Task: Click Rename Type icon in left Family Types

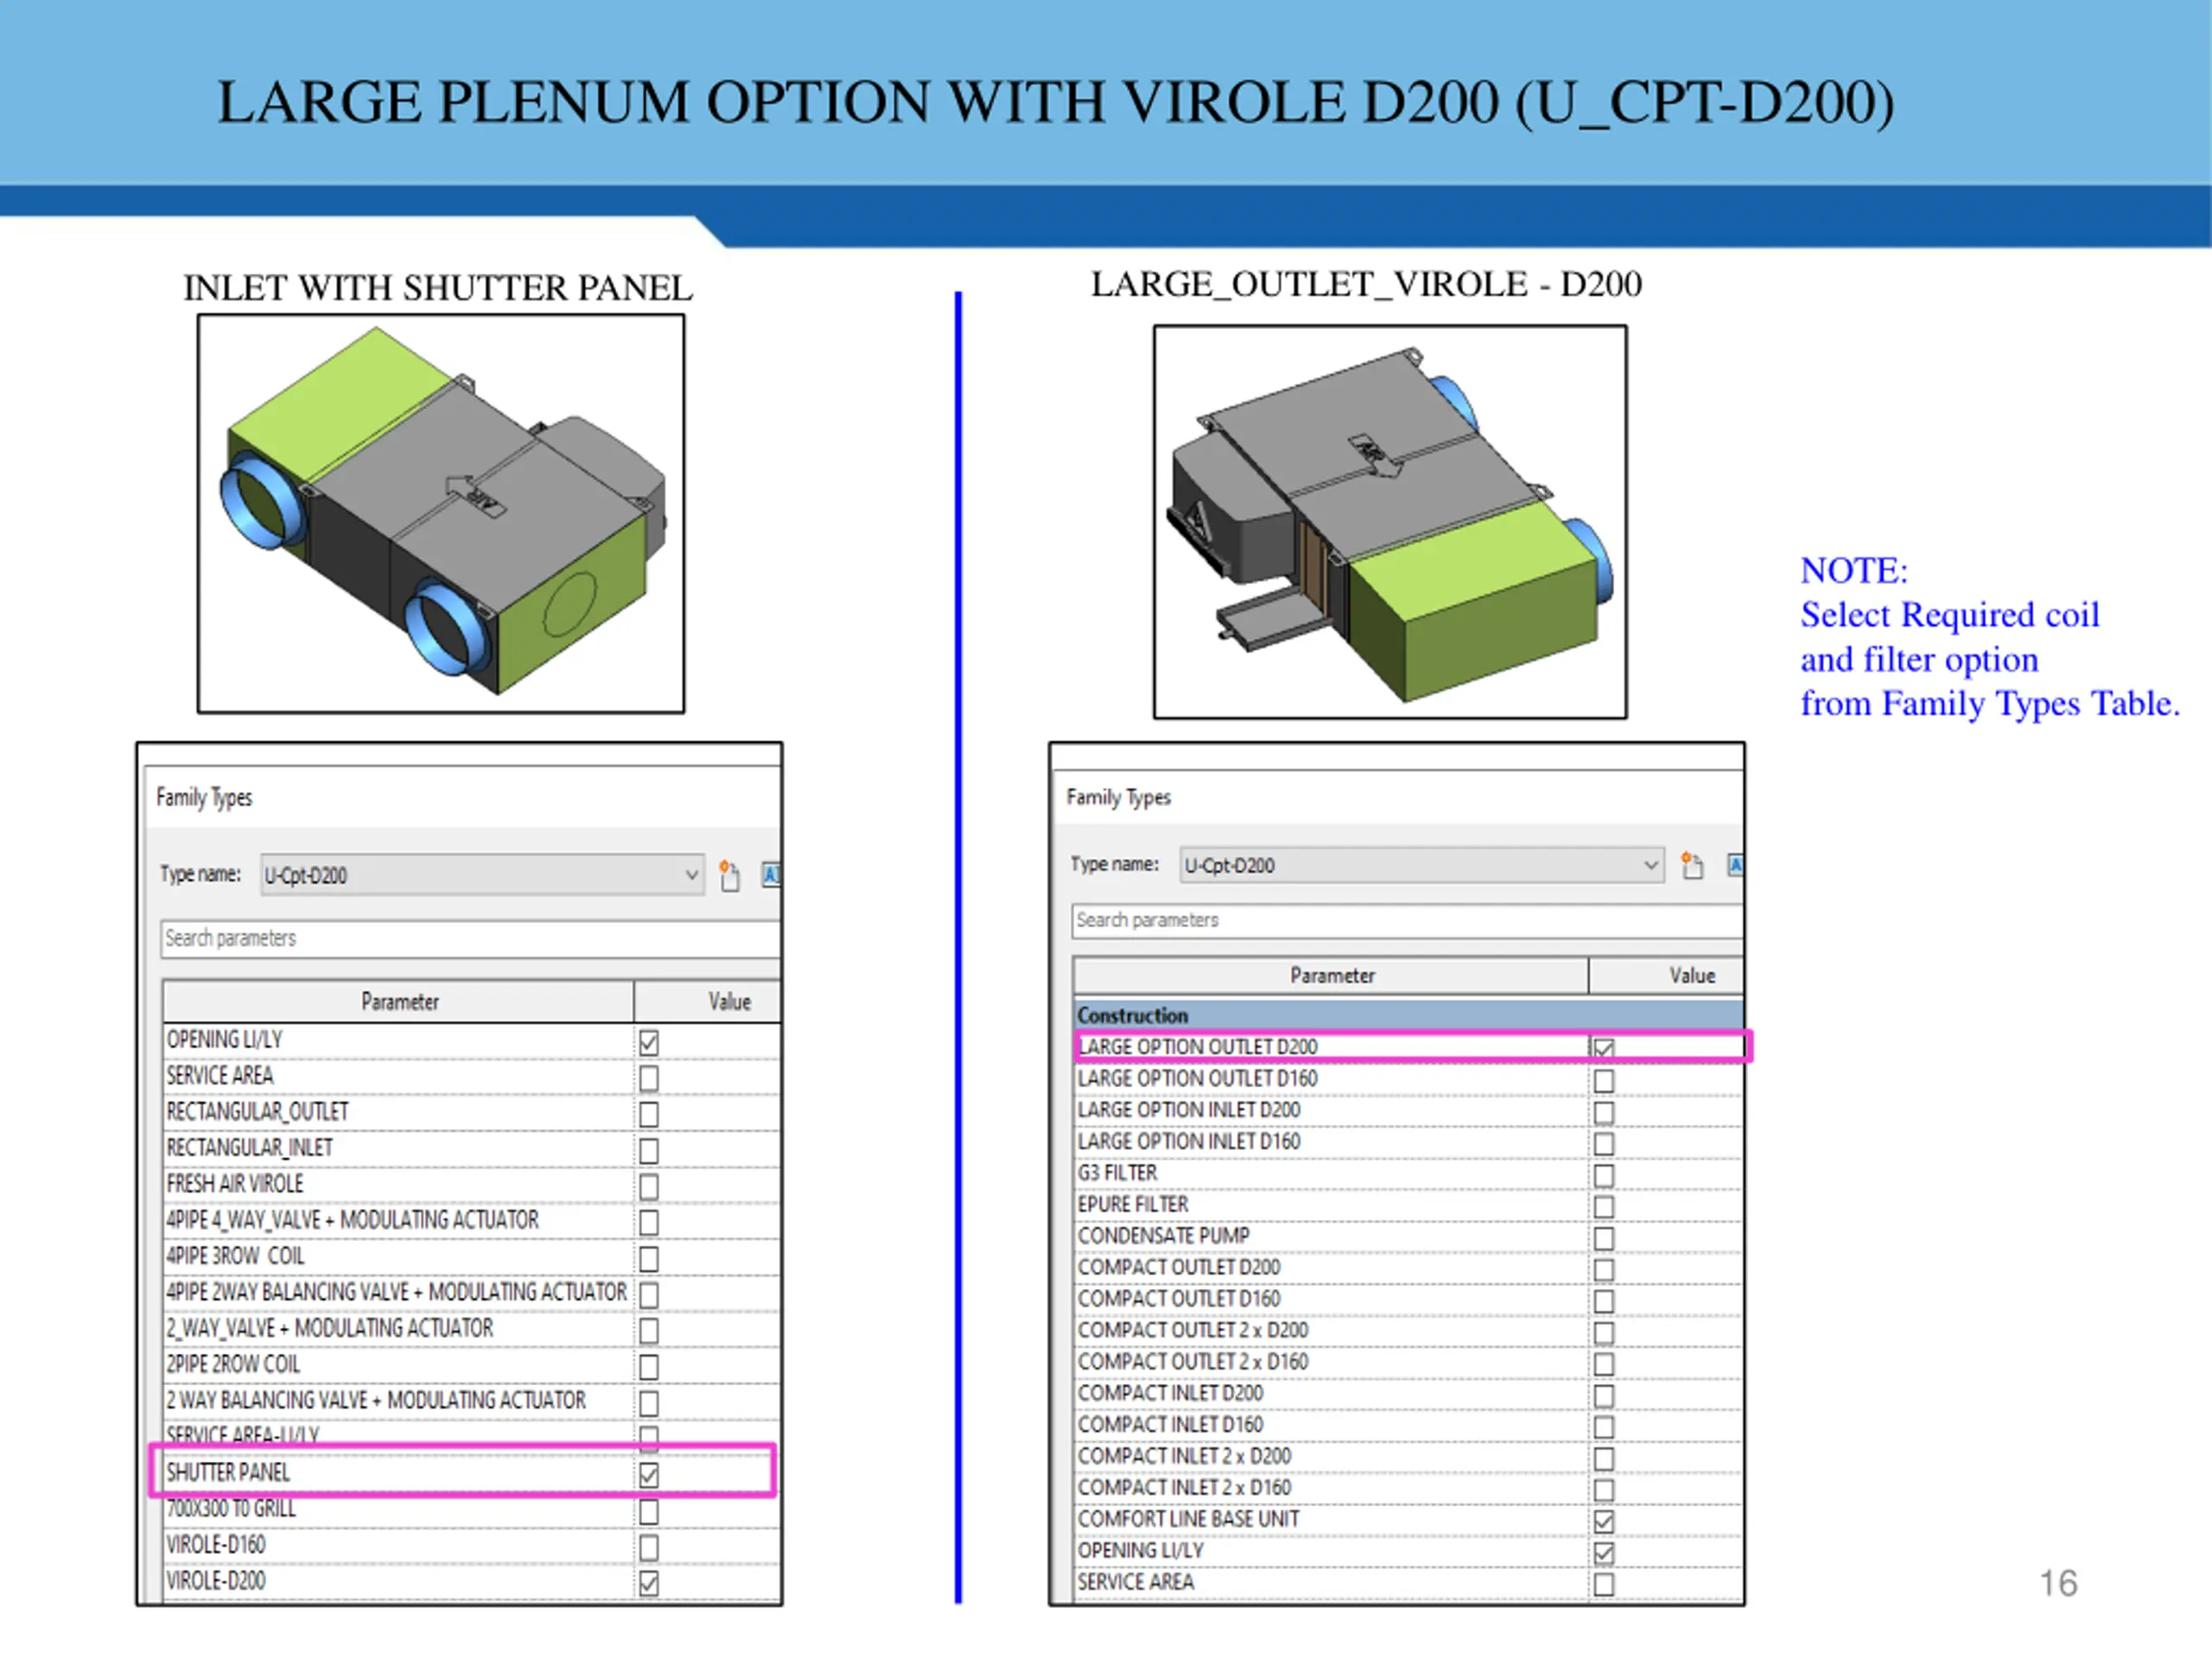Action: coord(771,875)
